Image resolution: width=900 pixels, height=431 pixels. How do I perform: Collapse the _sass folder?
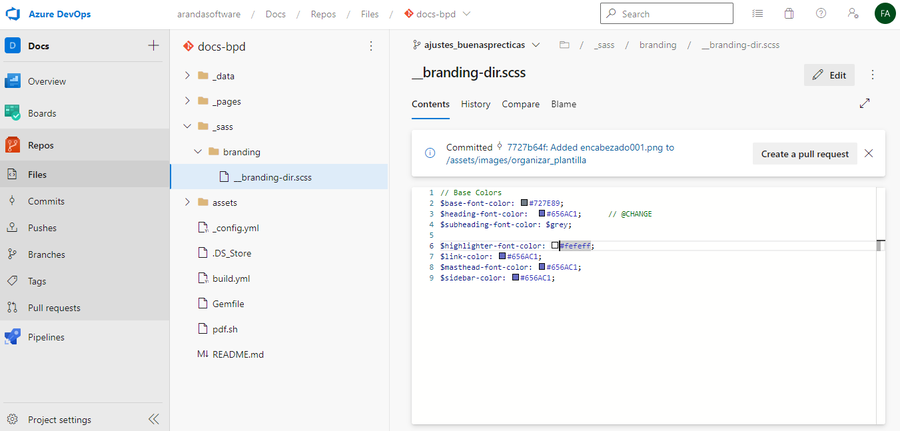[187, 127]
